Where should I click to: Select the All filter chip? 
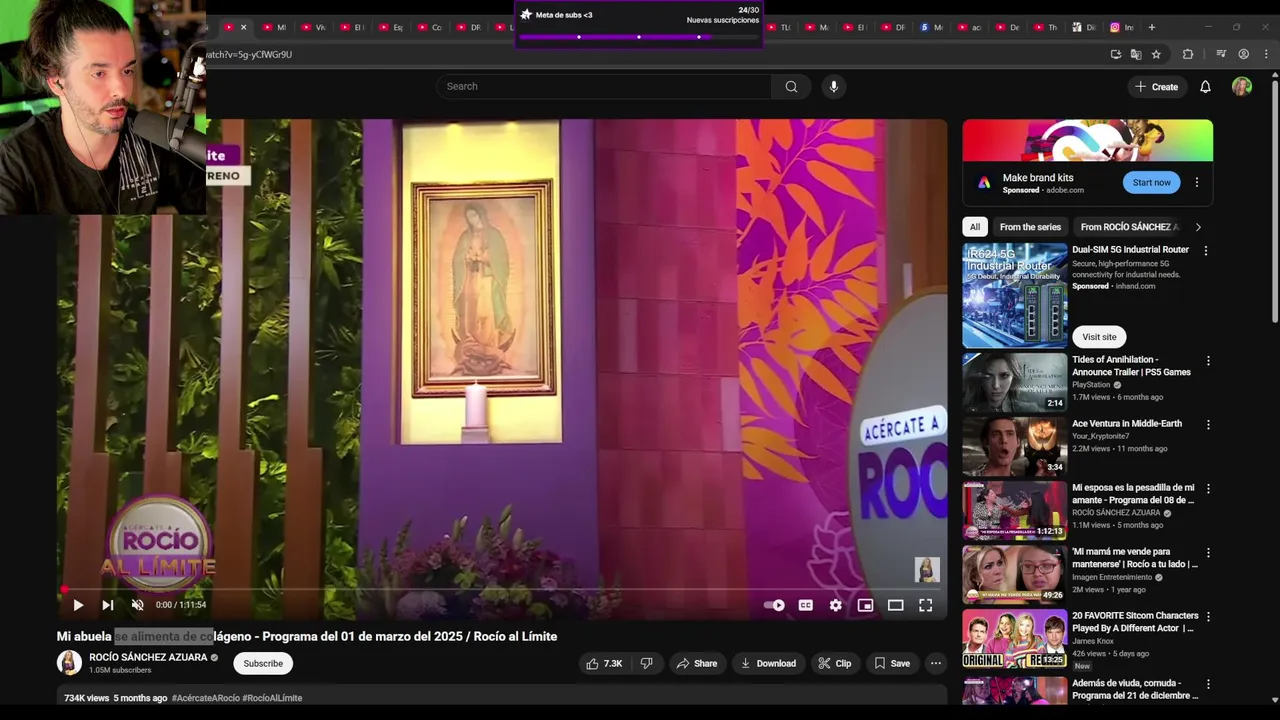[975, 227]
